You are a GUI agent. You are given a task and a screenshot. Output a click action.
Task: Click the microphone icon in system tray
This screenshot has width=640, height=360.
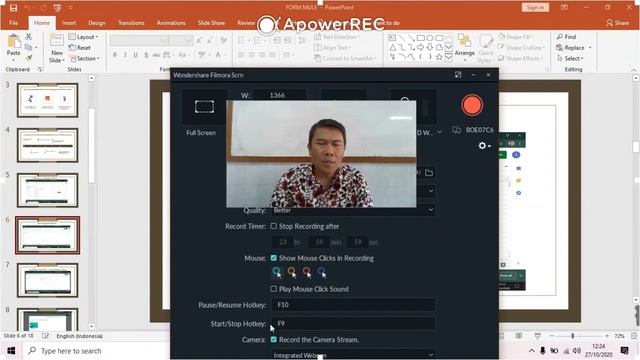point(543,351)
